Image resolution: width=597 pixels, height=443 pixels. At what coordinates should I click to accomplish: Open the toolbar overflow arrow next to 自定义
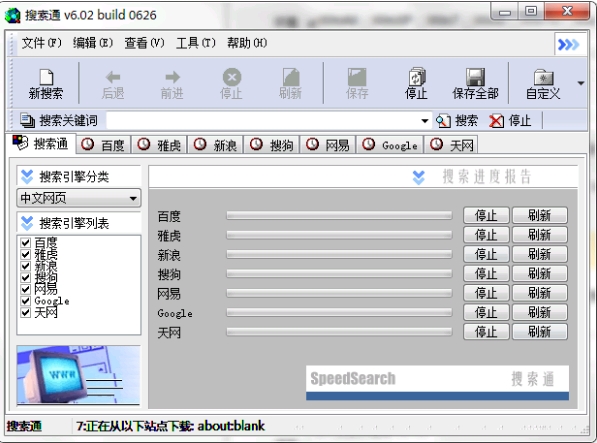(x=581, y=83)
